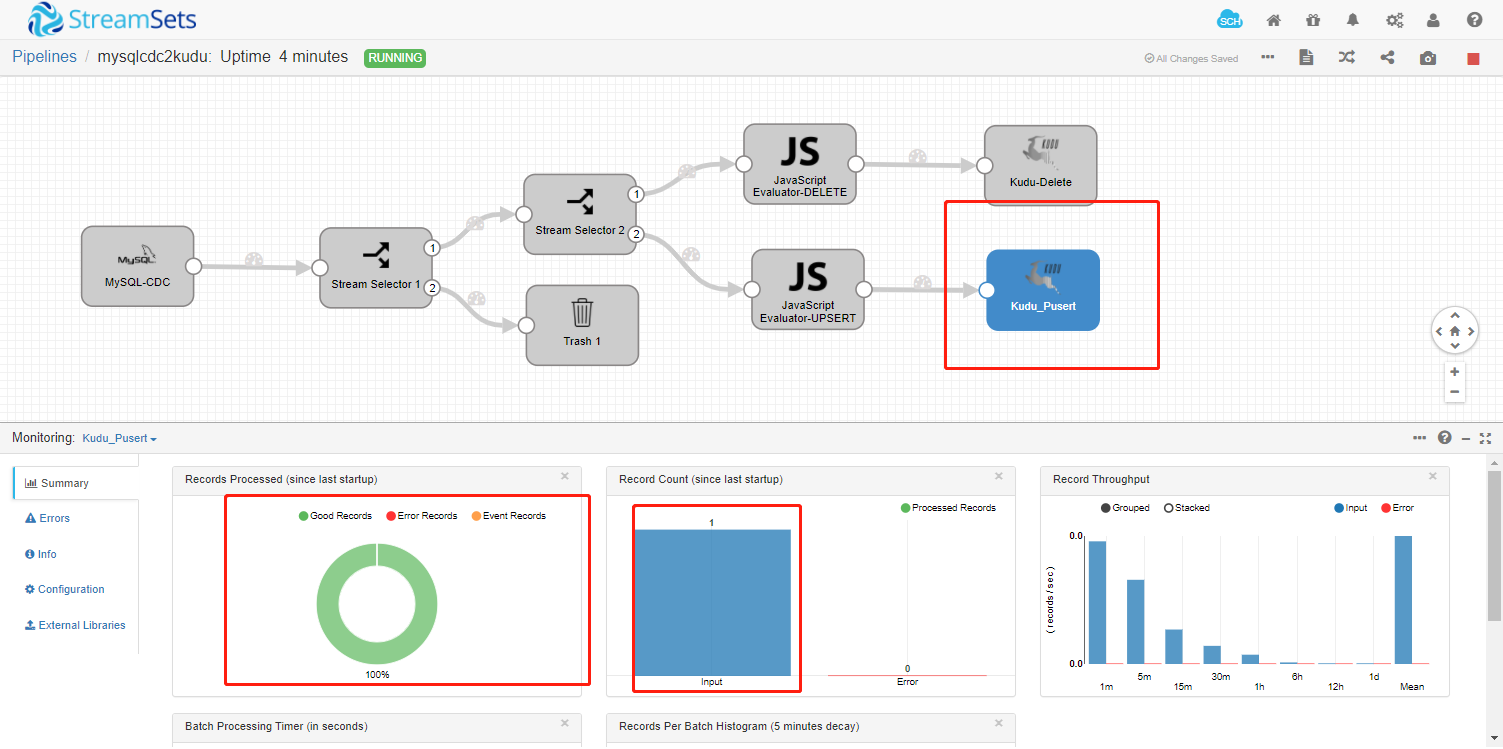Viewport: 1503px width, 749px height.
Task: Open the pipeline more options ellipsis
Action: pos(1268,57)
